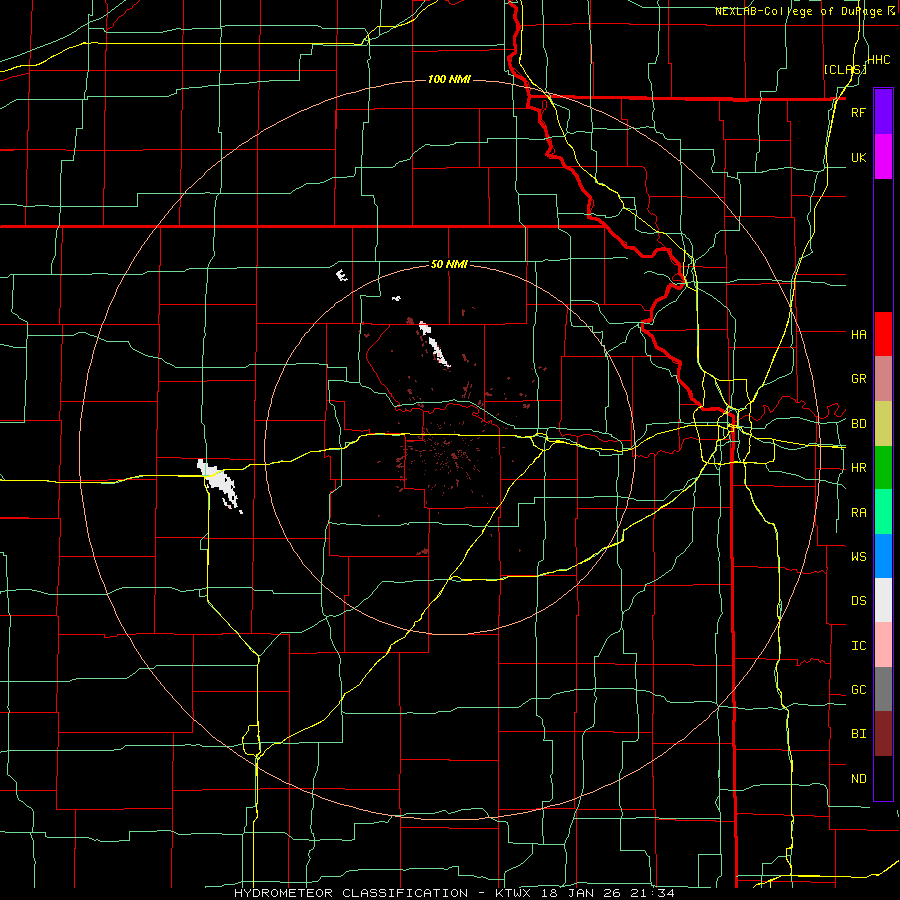Click the elongated white echo north of radar
The image size is (900, 900).
click(x=435, y=344)
